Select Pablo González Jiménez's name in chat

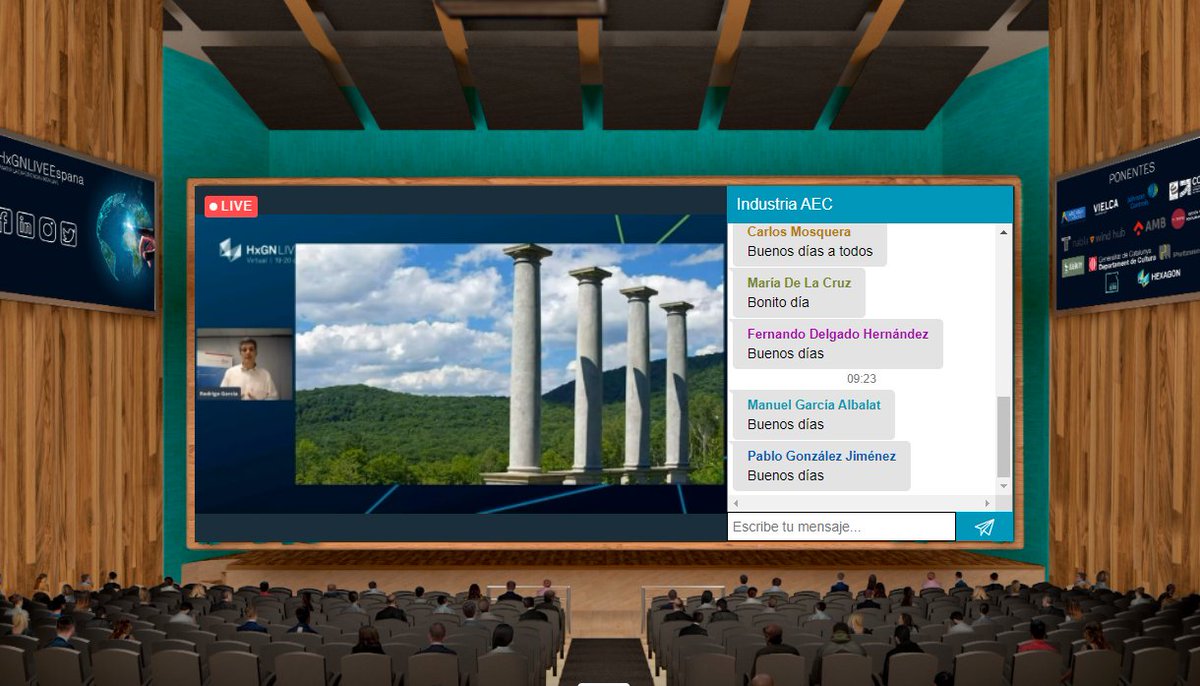point(822,456)
